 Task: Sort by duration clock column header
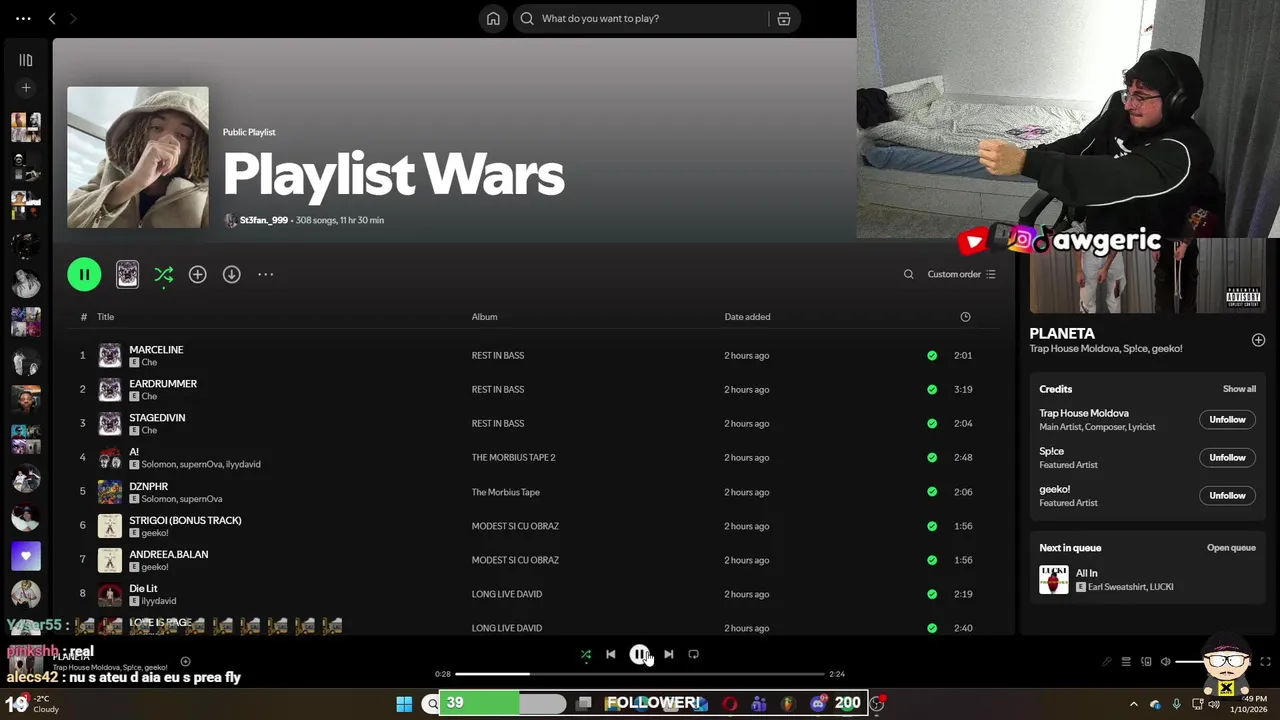965,317
